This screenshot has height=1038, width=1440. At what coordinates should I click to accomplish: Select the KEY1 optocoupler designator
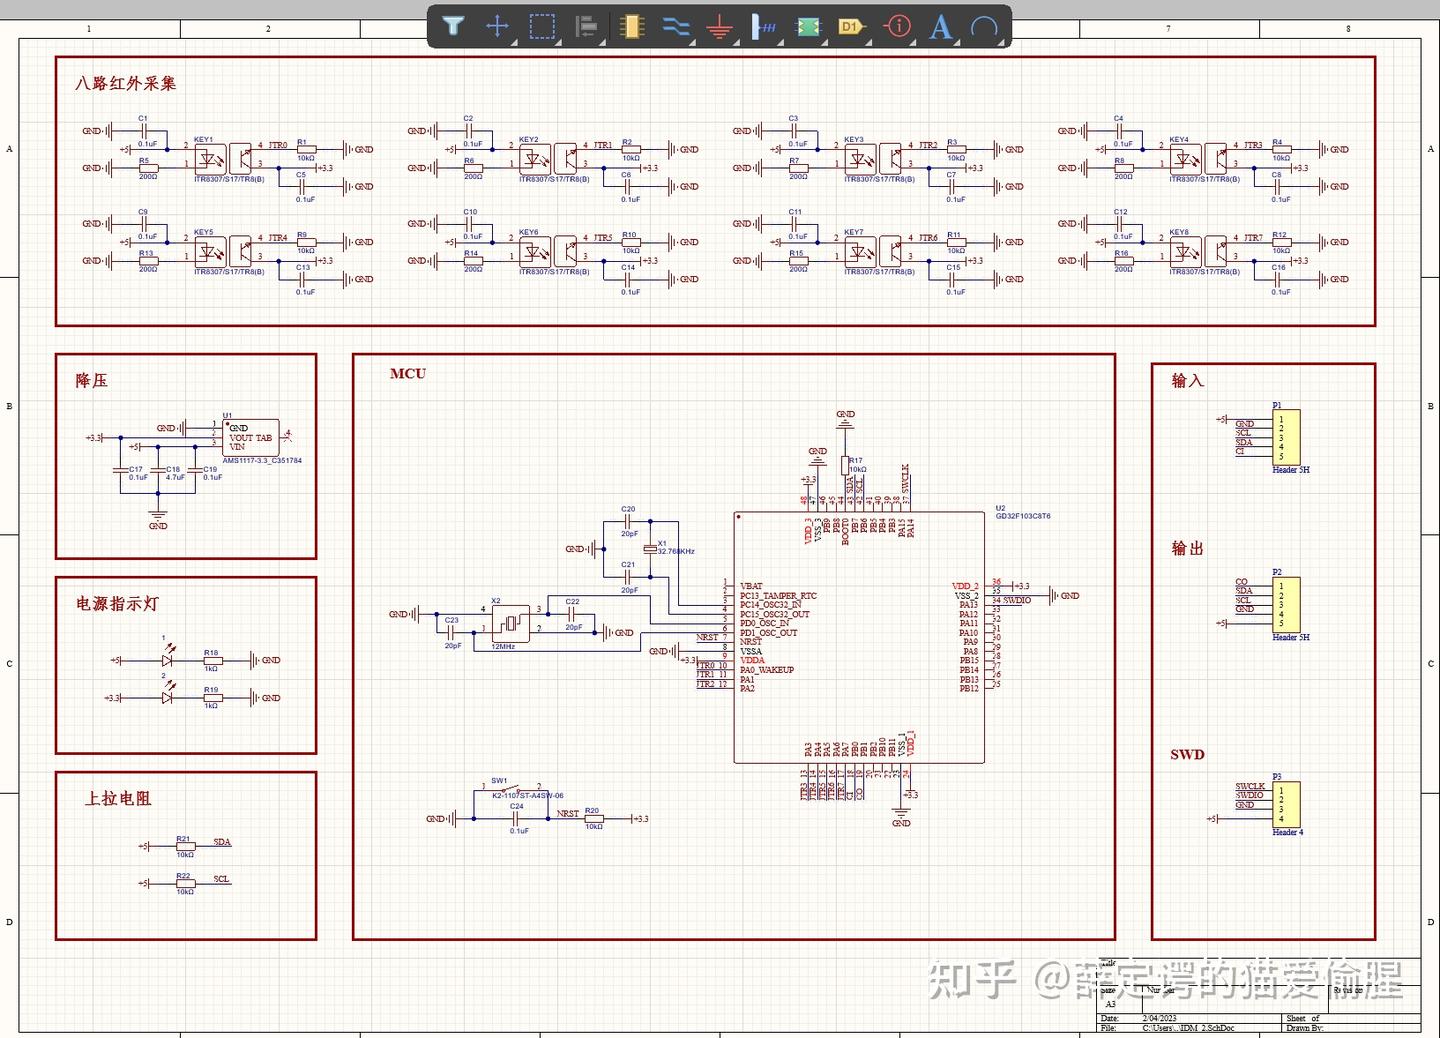point(203,140)
